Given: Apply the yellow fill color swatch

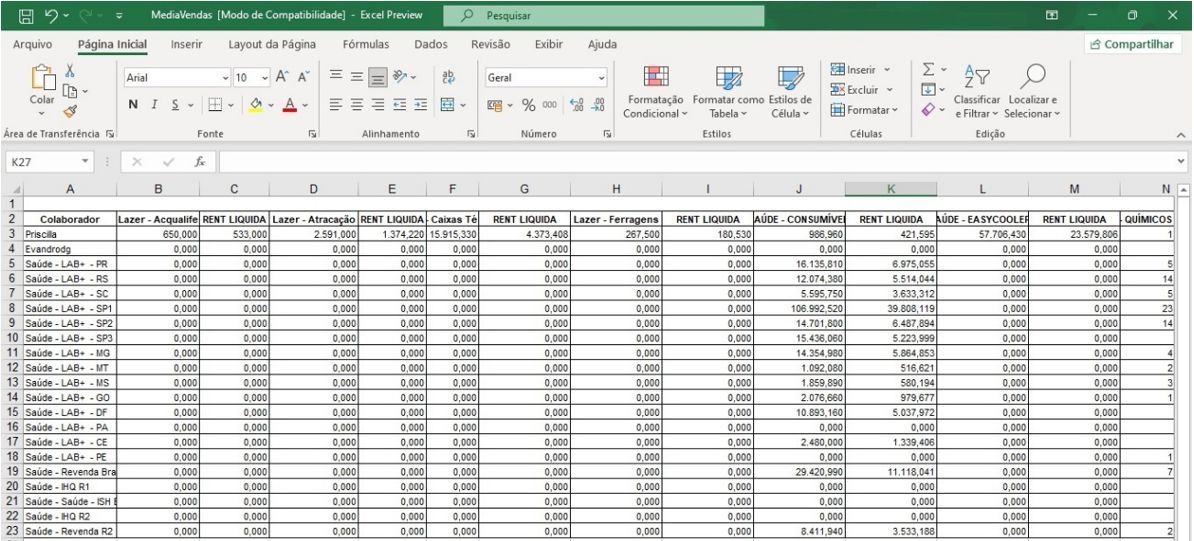Looking at the screenshot, I should (x=257, y=104).
